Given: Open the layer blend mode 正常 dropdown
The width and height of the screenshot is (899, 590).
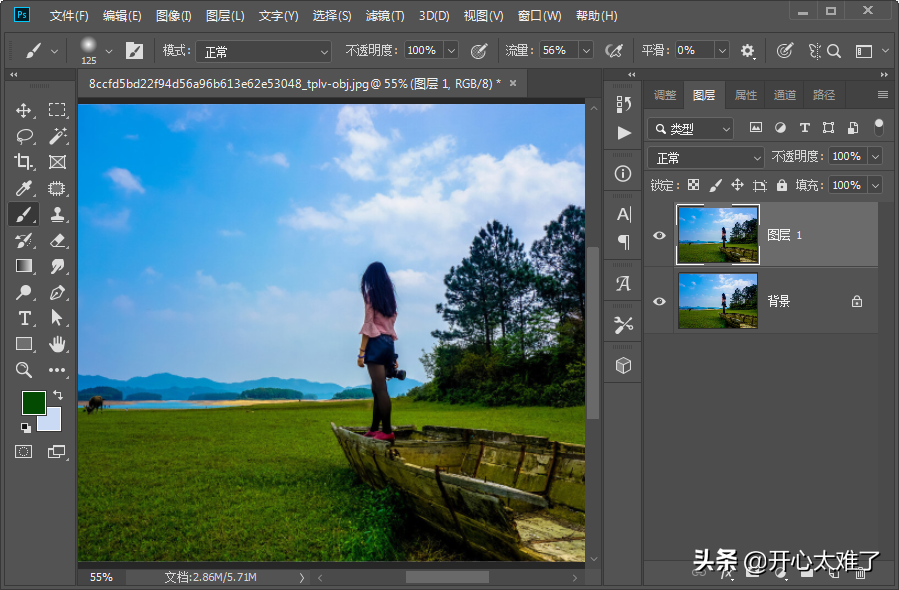Looking at the screenshot, I should click(706, 157).
